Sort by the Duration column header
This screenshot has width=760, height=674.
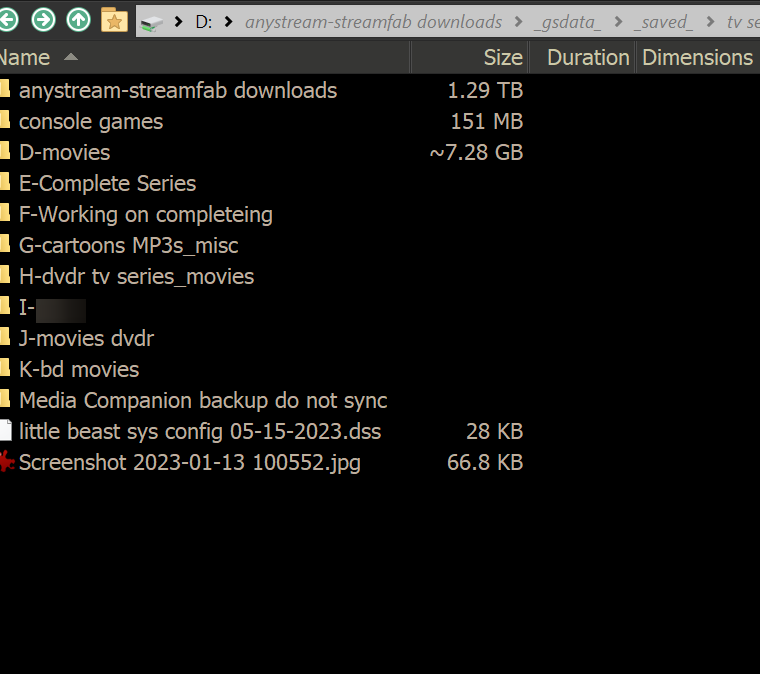(582, 58)
